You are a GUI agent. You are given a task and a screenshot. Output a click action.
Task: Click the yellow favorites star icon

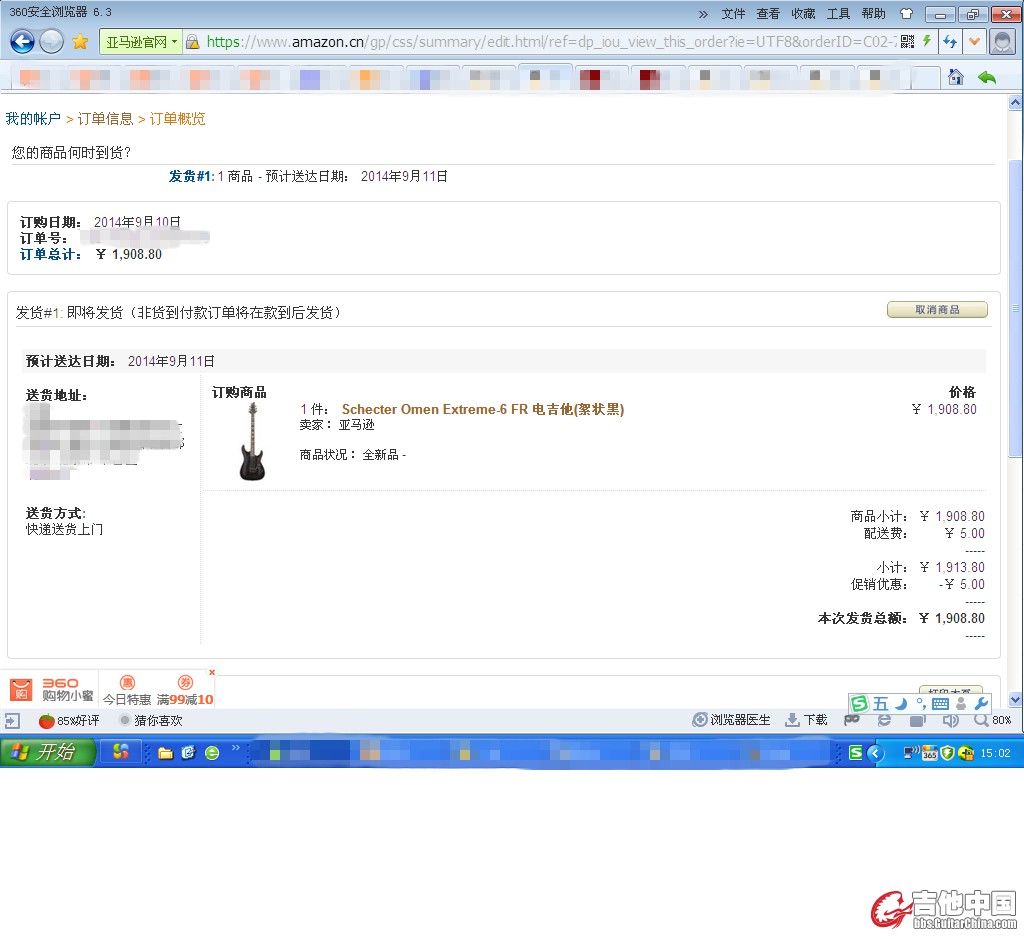tap(80, 42)
